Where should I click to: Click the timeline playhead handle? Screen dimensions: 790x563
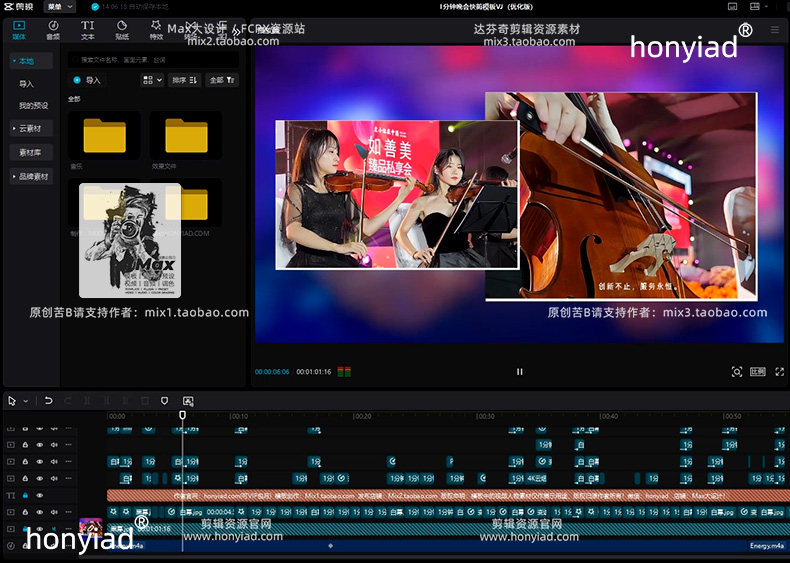[x=182, y=415]
